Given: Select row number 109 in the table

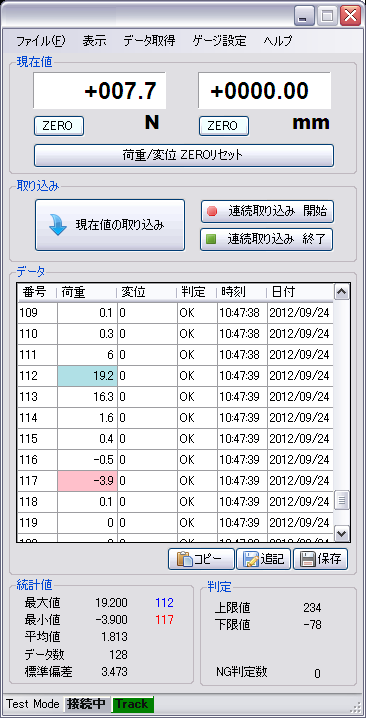Looking at the screenshot, I should coord(38,313).
